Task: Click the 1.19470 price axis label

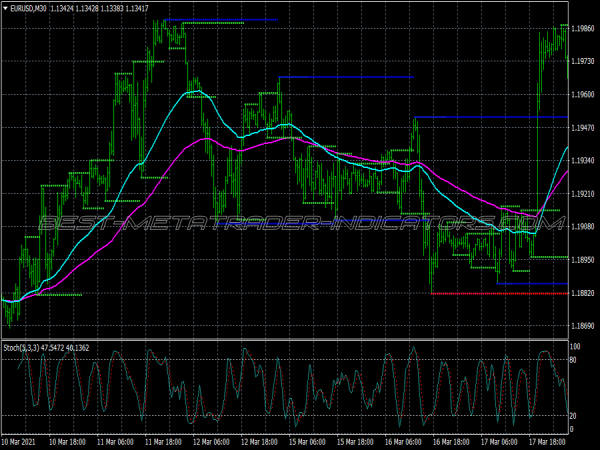Action: click(583, 127)
